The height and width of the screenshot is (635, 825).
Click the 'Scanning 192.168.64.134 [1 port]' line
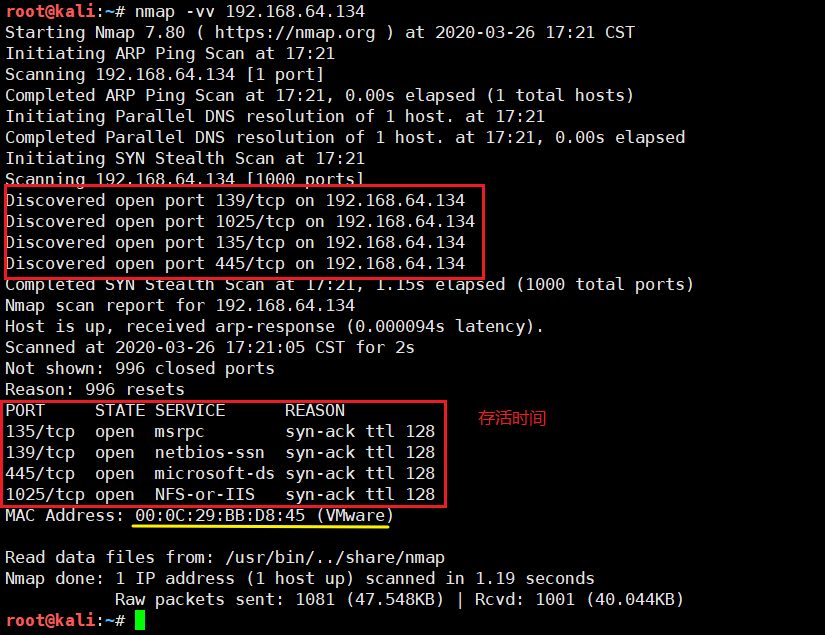[165, 75]
